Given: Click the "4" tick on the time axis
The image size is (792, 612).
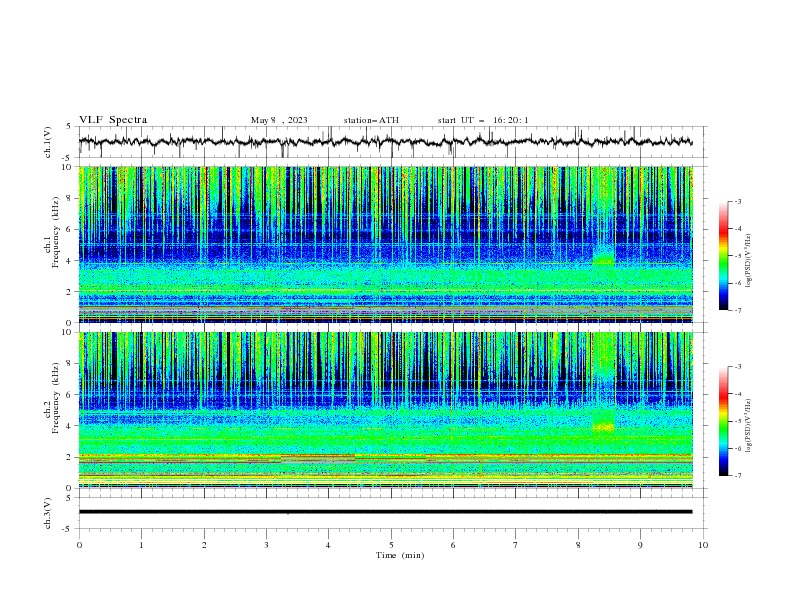Looking at the screenshot, I should tap(328, 545).
